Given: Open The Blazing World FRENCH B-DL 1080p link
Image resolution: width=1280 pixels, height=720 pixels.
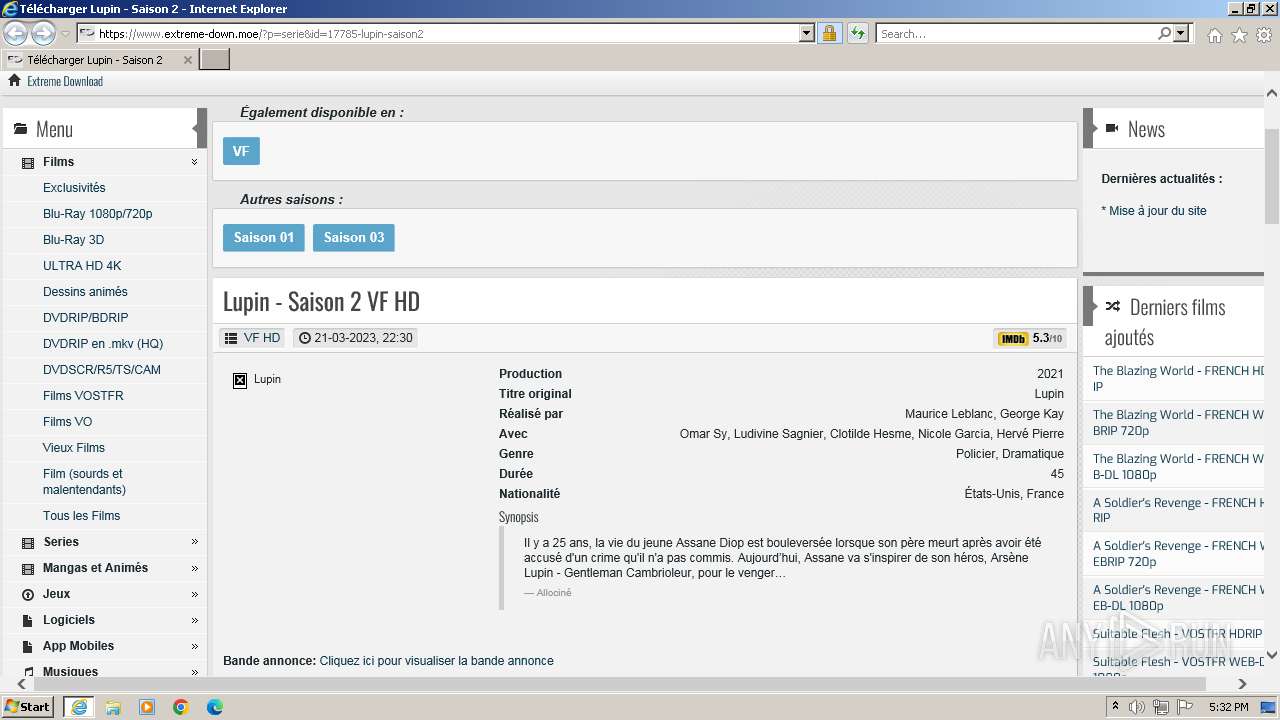Looking at the screenshot, I should [1178, 467].
